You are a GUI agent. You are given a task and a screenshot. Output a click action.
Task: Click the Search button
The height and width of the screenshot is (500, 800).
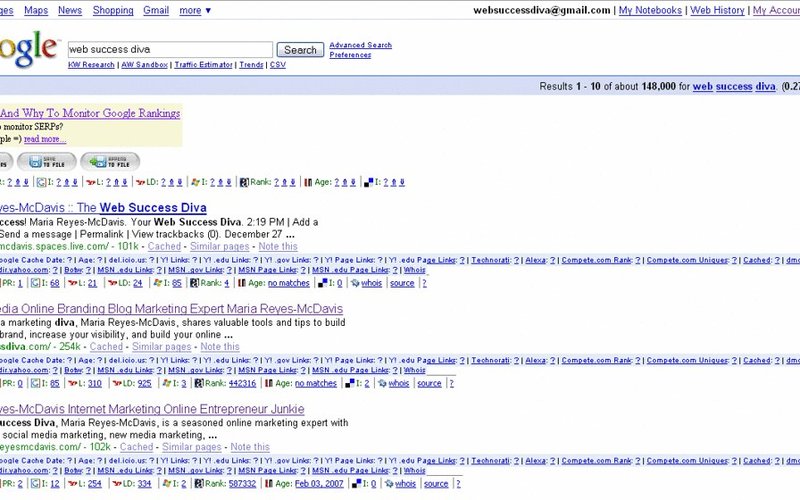click(300, 50)
